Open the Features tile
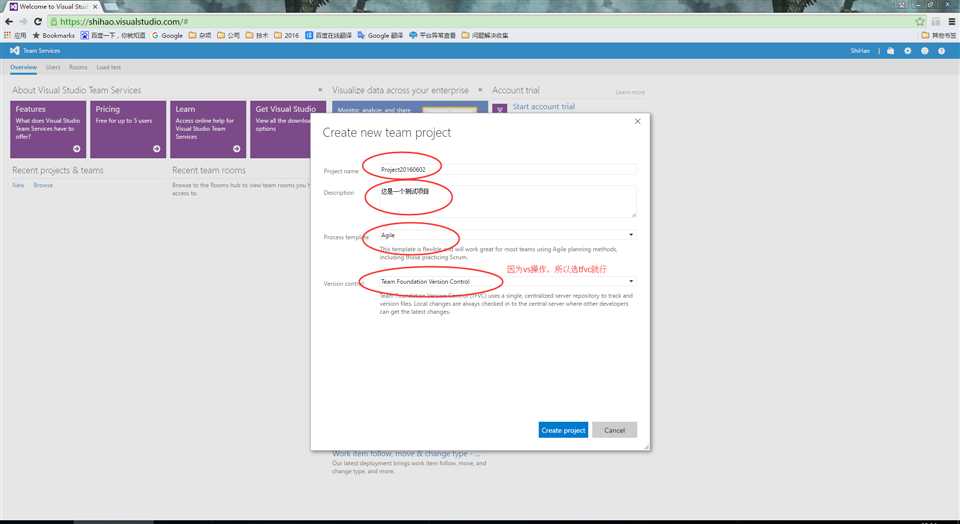Image resolution: width=960 pixels, height=524 pixels. coord(48,129)
